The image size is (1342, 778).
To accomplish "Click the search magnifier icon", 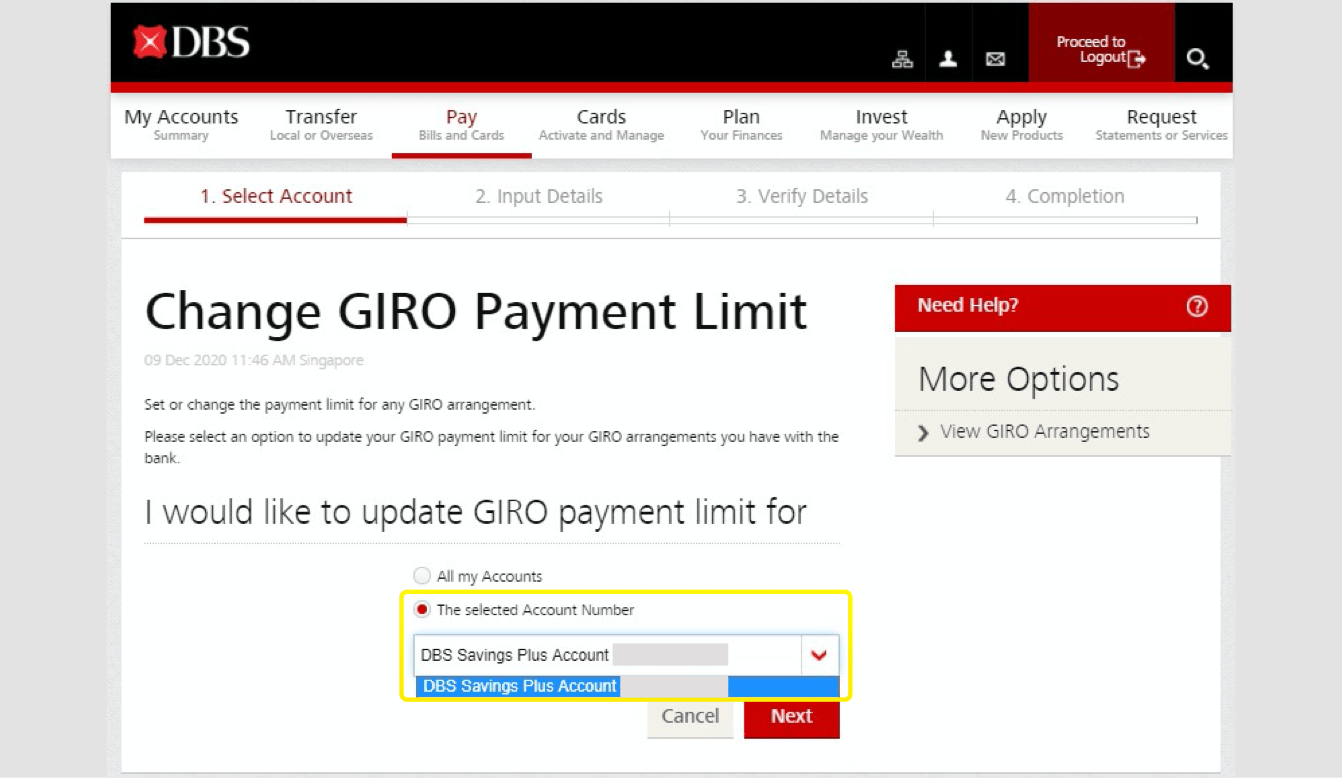I will (x=1198, y=59).
